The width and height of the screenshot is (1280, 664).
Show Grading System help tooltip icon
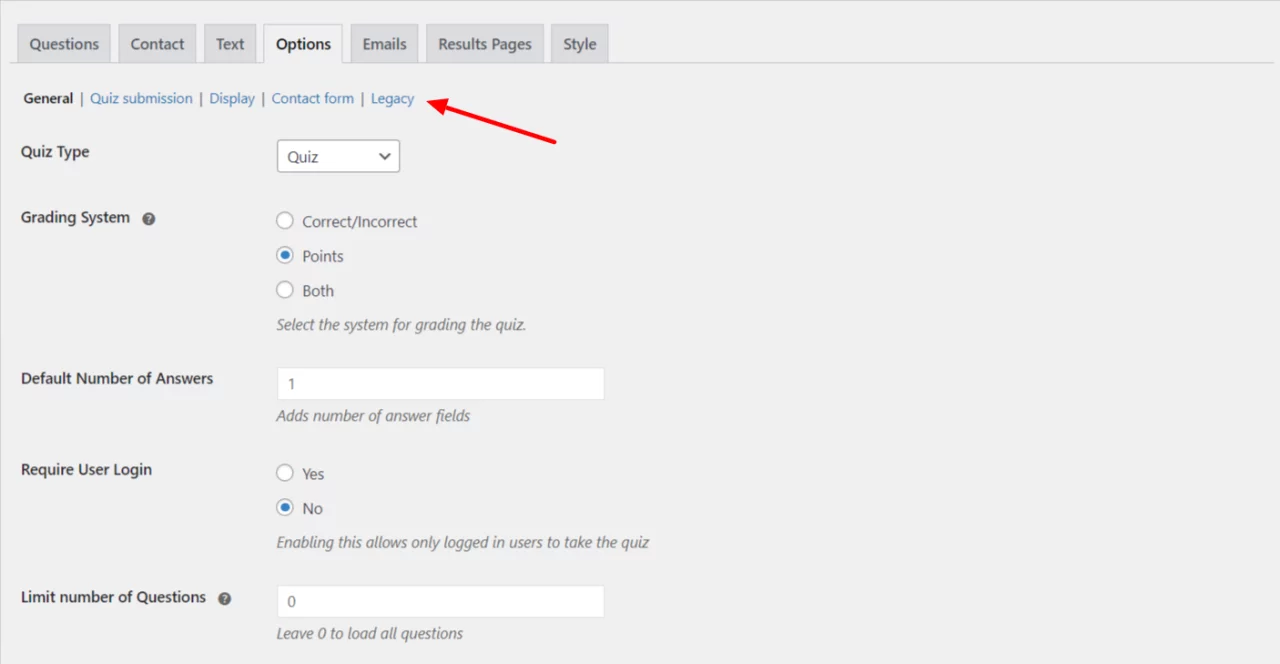click(148, 218)
